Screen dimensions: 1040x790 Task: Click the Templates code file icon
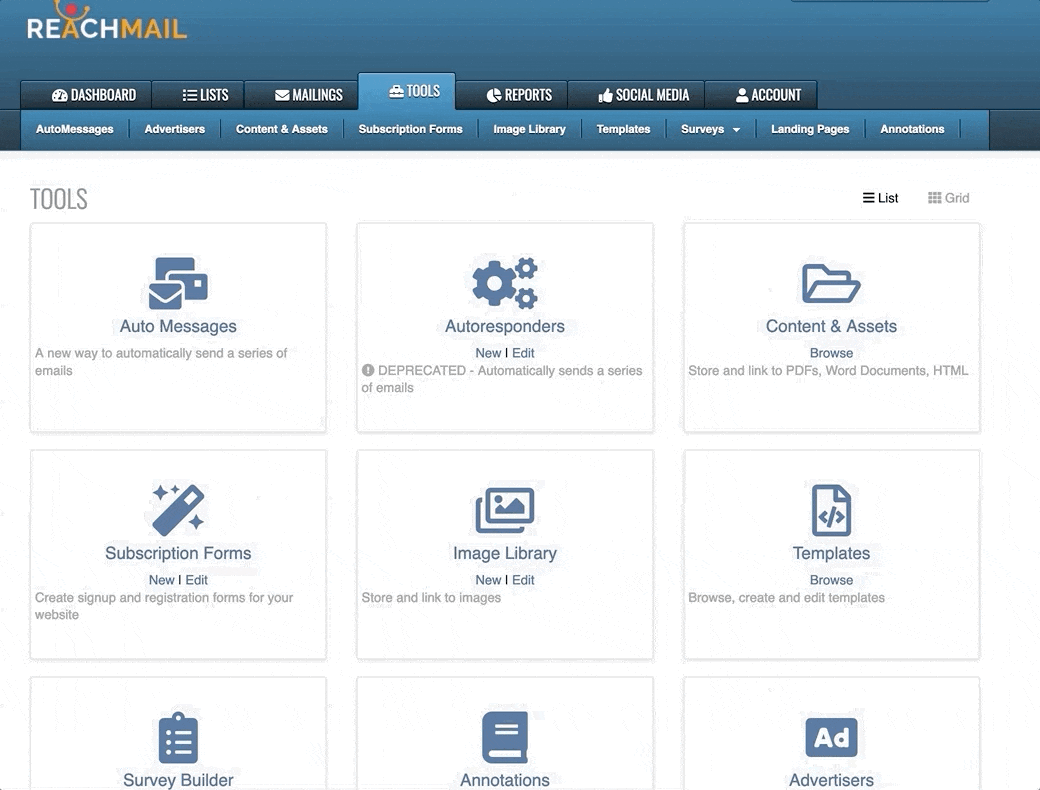click(x=831, y=510)
